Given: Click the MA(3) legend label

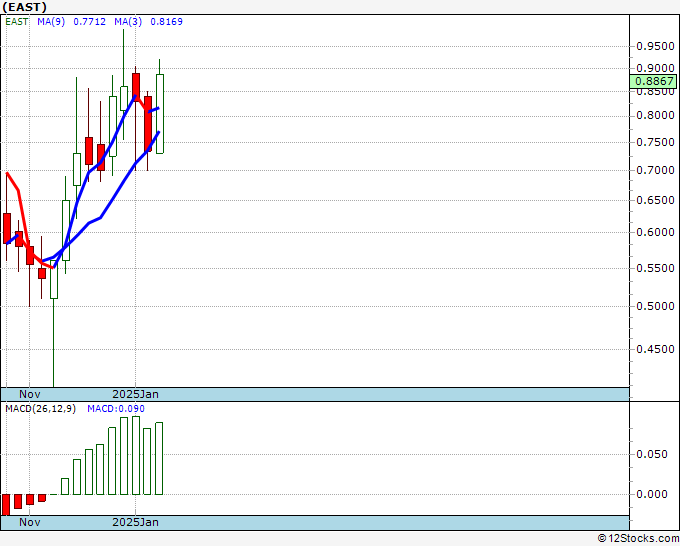Looking at the screenshot, I should pyautogui.click(x=128, y=22).
